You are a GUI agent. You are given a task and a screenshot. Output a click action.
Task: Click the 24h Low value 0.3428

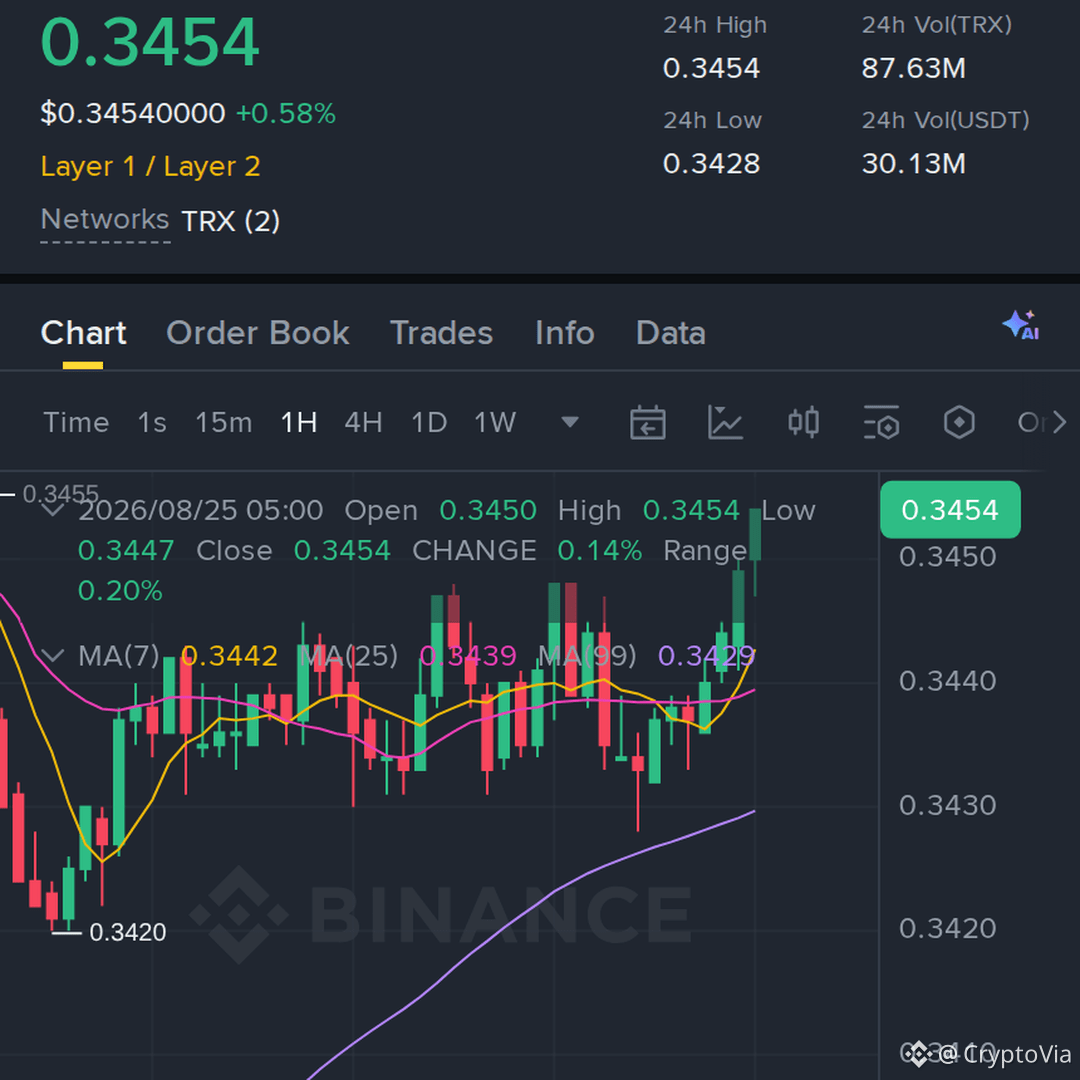712,164
